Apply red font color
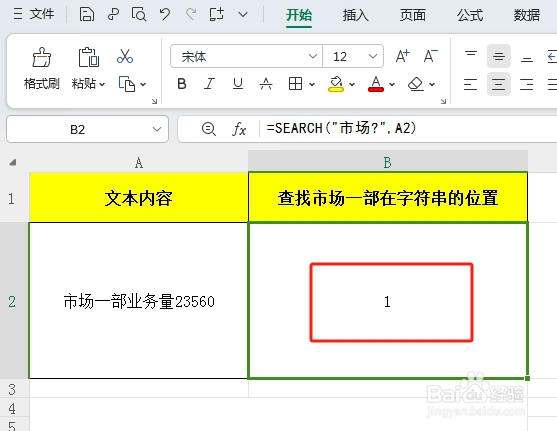 click(376, 84)
